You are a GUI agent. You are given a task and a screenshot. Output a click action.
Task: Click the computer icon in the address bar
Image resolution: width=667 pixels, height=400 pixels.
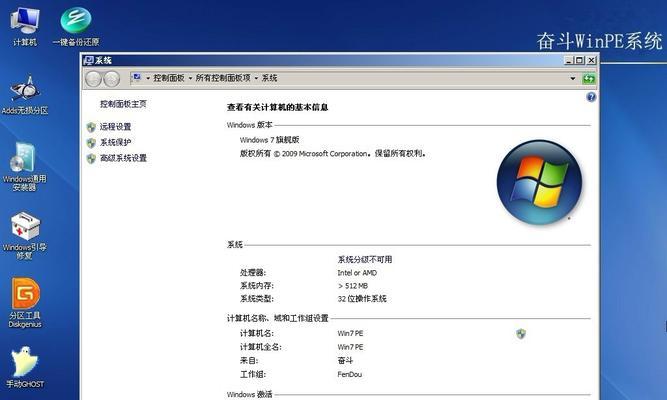pyautogui.click(x=136, y=78)
